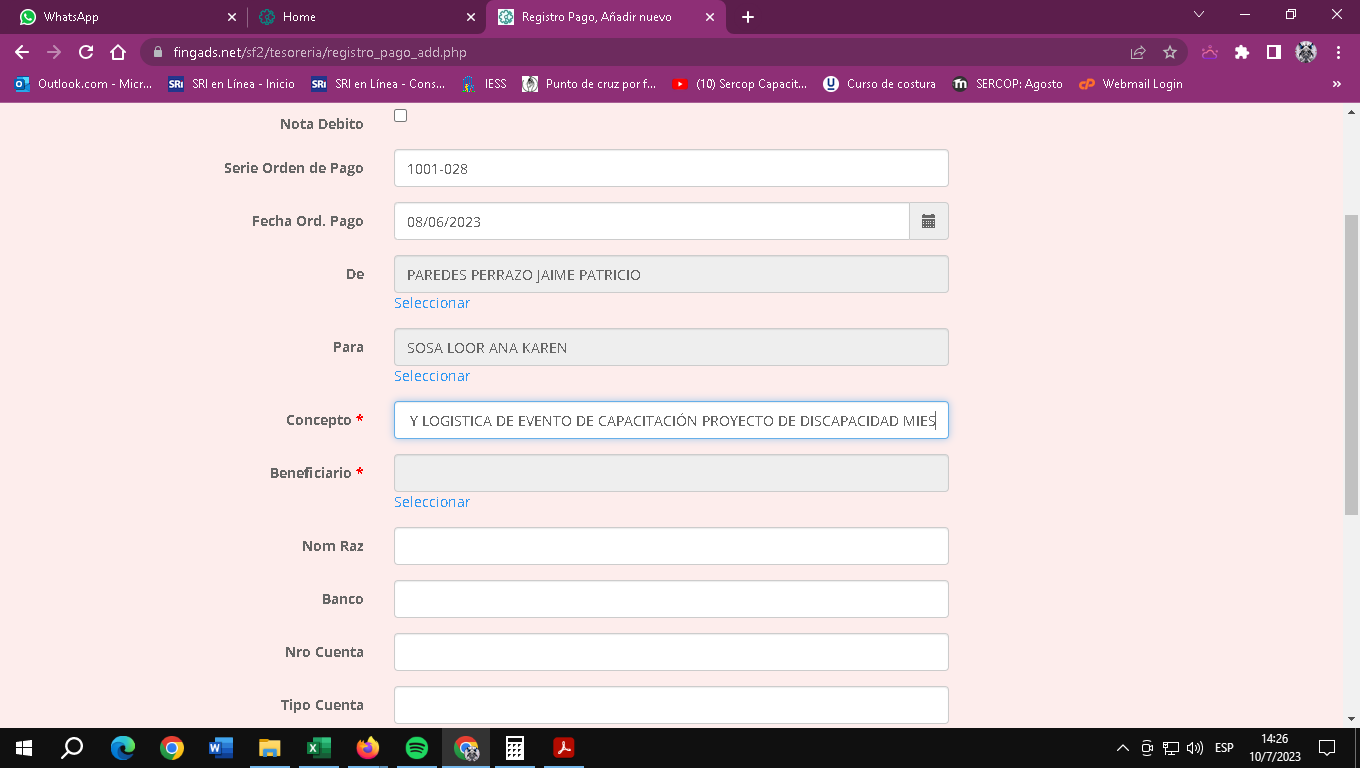
Task: Bookmark this page with the star icon
Action: pyautogui.click(x=1169, y=52)
